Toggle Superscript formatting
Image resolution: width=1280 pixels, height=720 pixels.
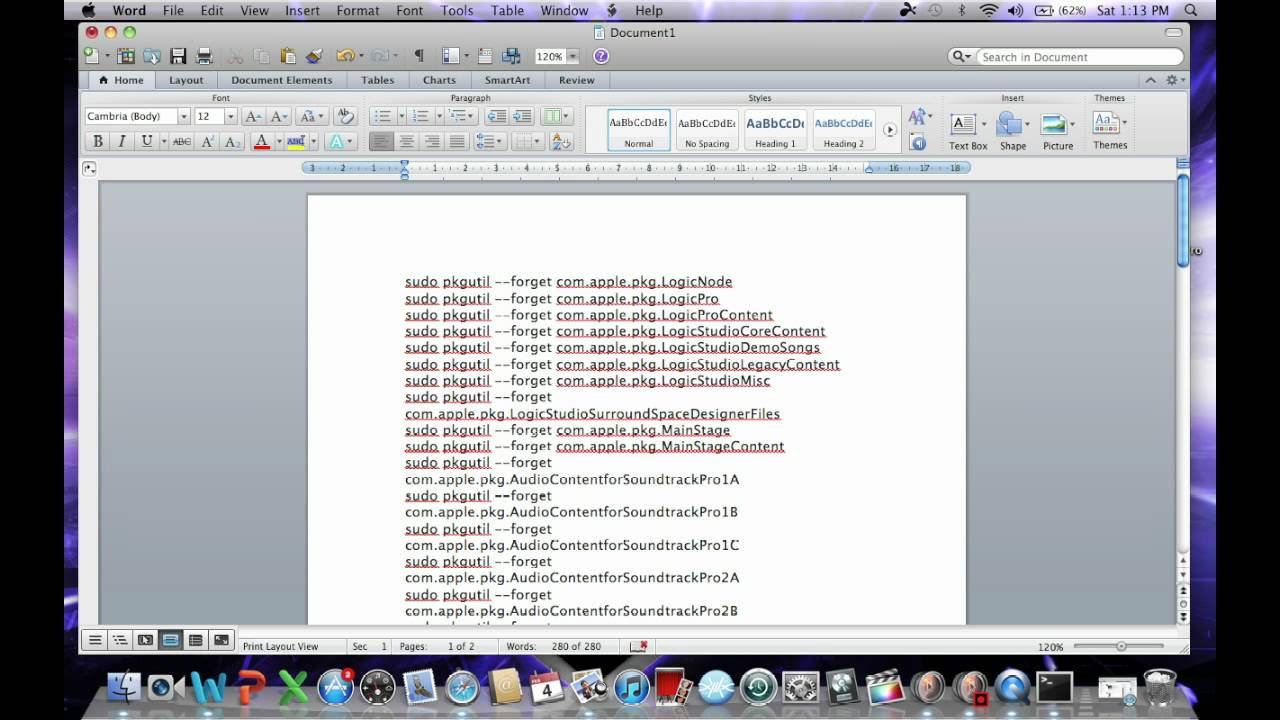coord(207,142)
